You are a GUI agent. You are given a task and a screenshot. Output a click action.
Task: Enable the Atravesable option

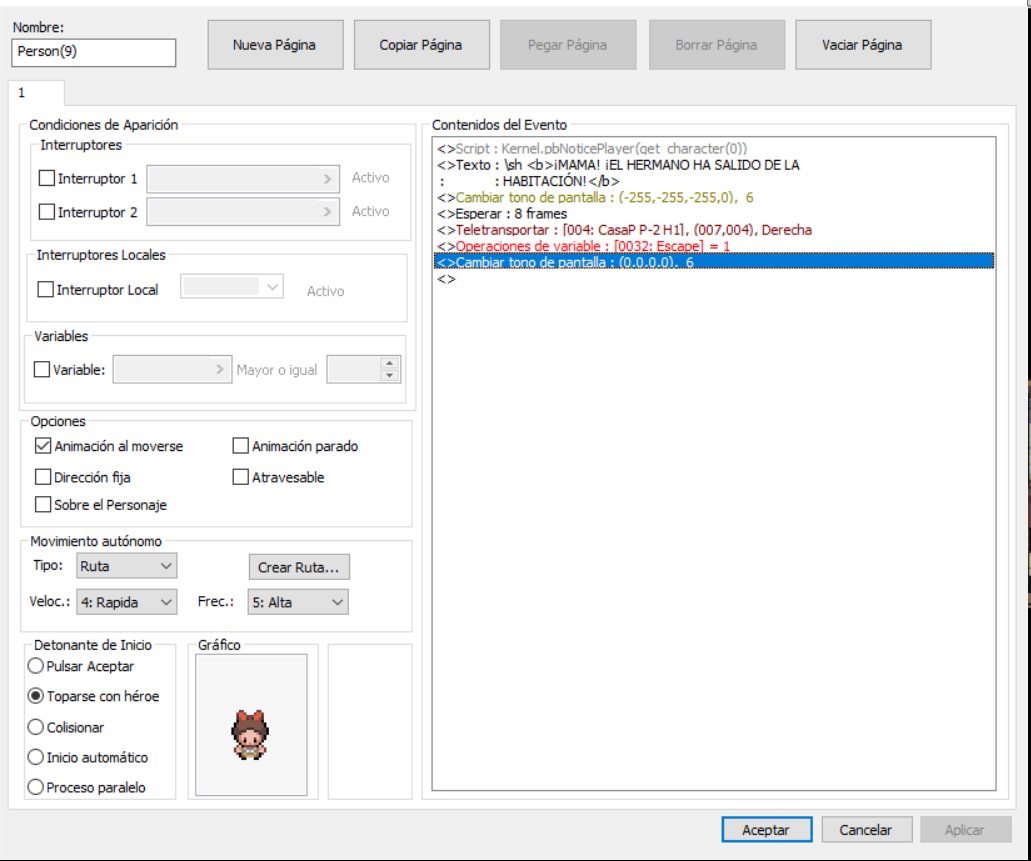241,477
